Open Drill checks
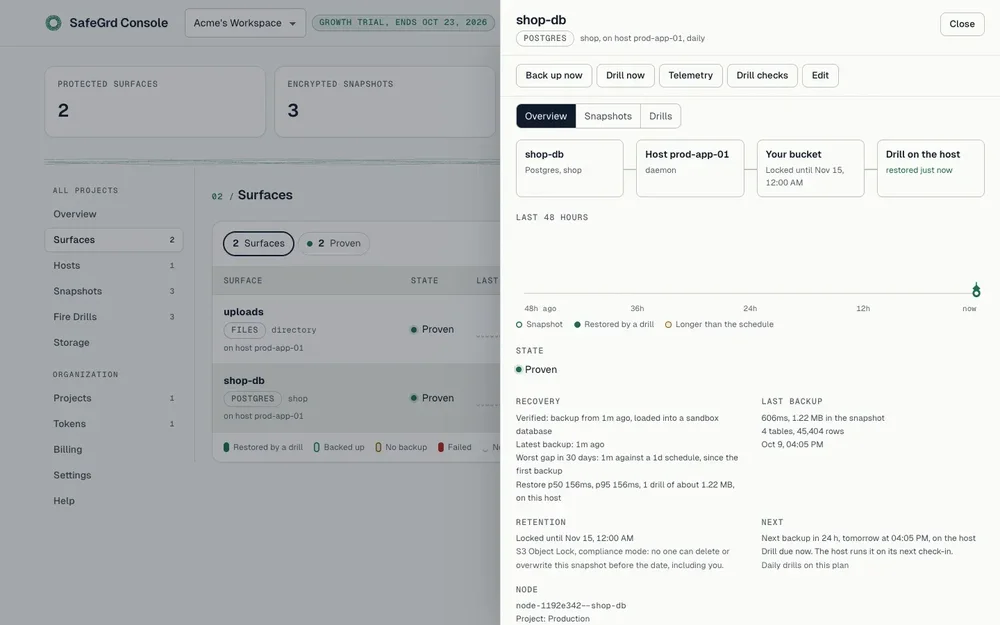1000x625 pixels. click(x=762, y=75)
